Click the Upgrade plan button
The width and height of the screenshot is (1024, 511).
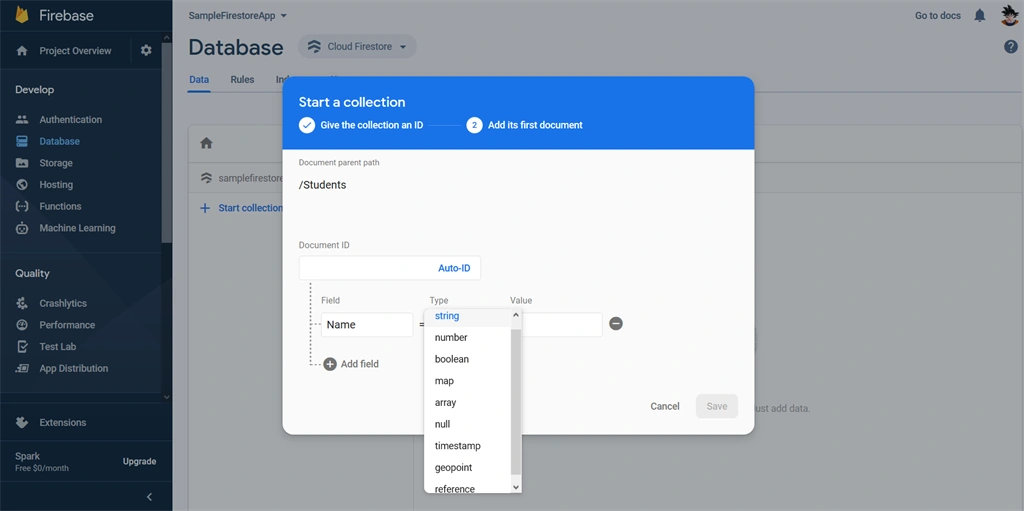[139, 461]
